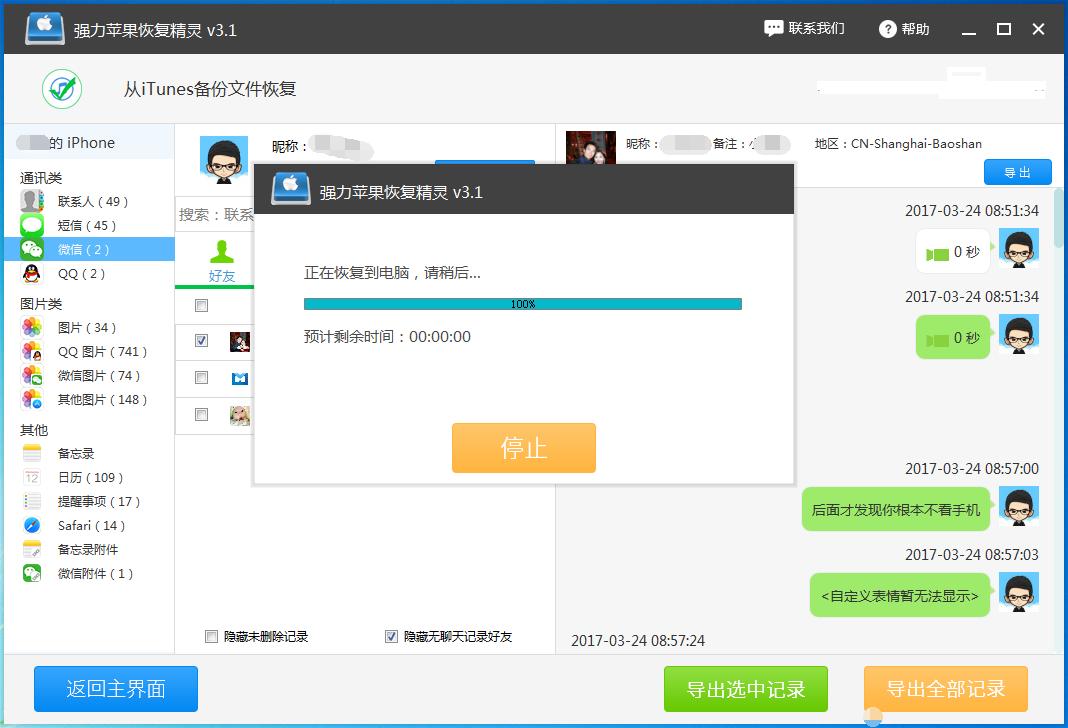
Task: Open the 微信附件 WeChat attachments icon
Action: coord(30,573)
